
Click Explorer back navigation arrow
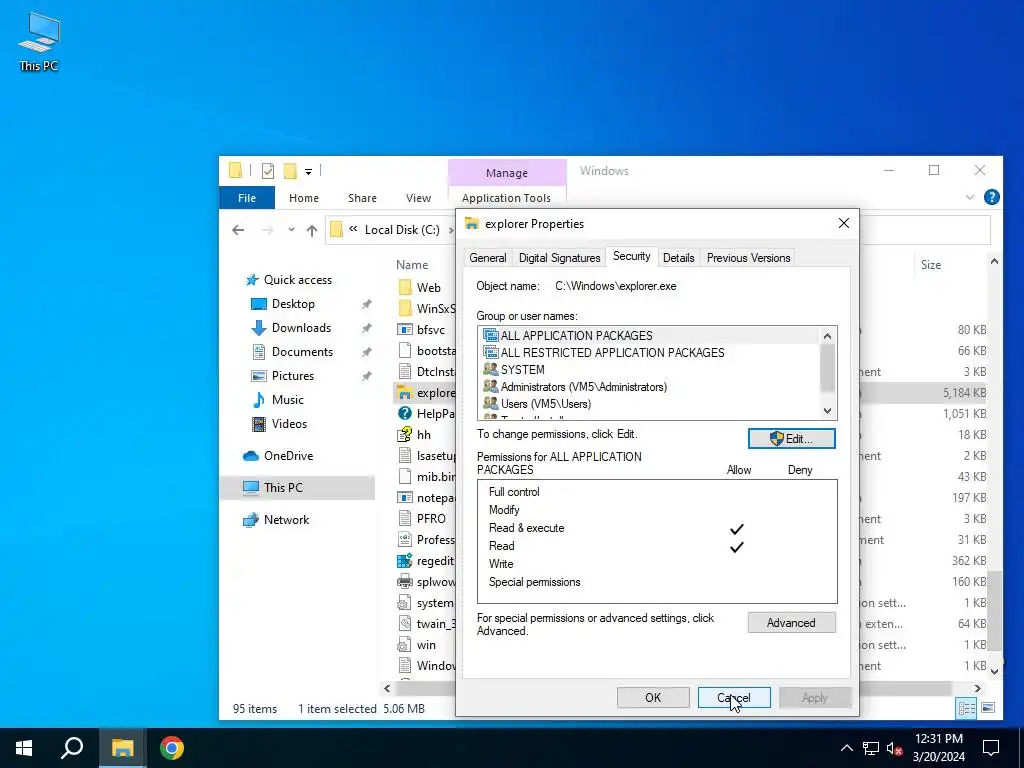point(238,230)
